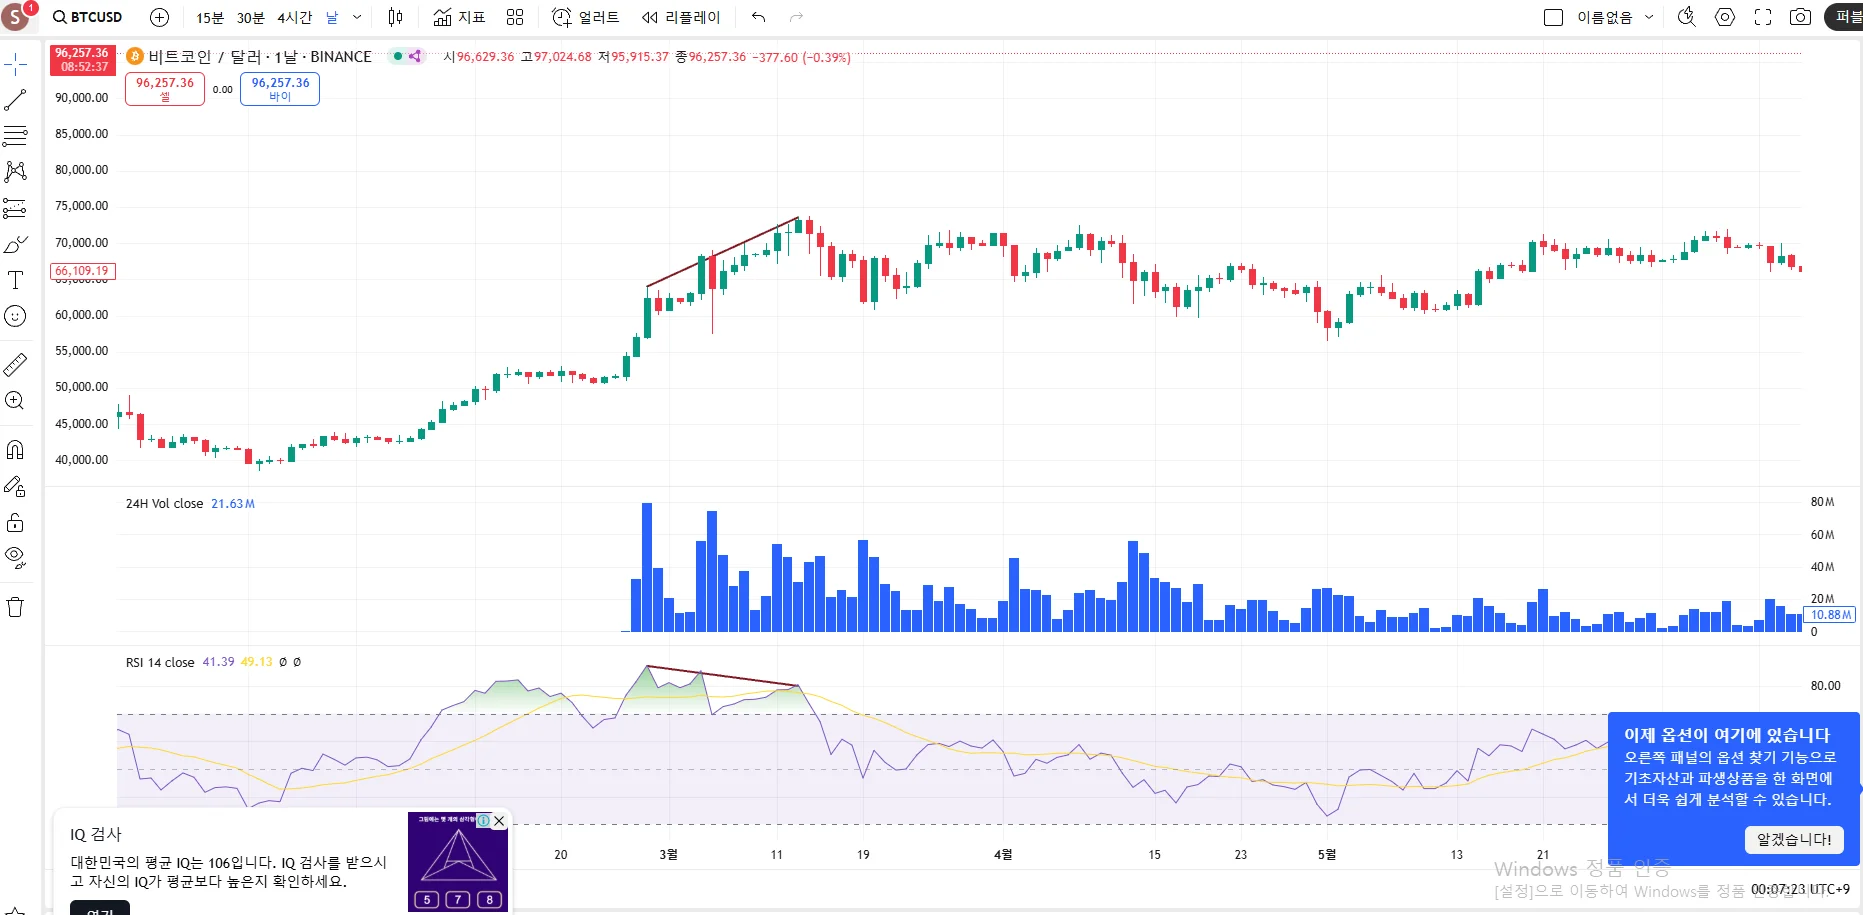Switch to the 30분 timeframe

[x=250, y=17]
